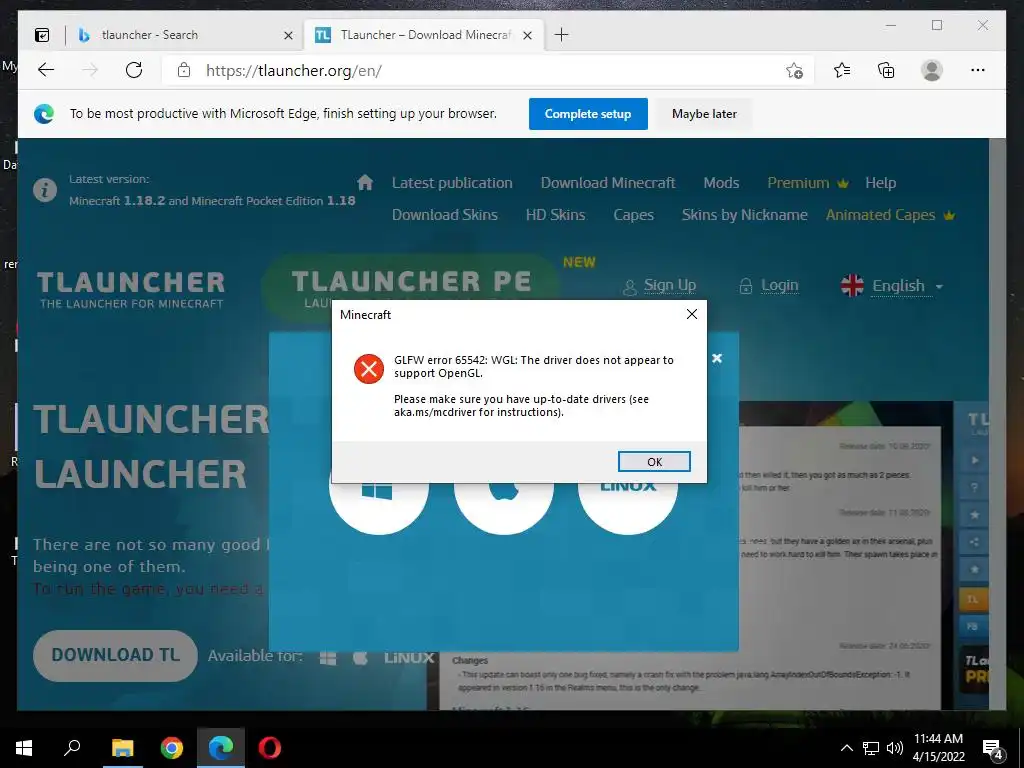Viewport: 1024px width, 768px height.
Task: Open Latest publication menu
Action: pos(452,183)
